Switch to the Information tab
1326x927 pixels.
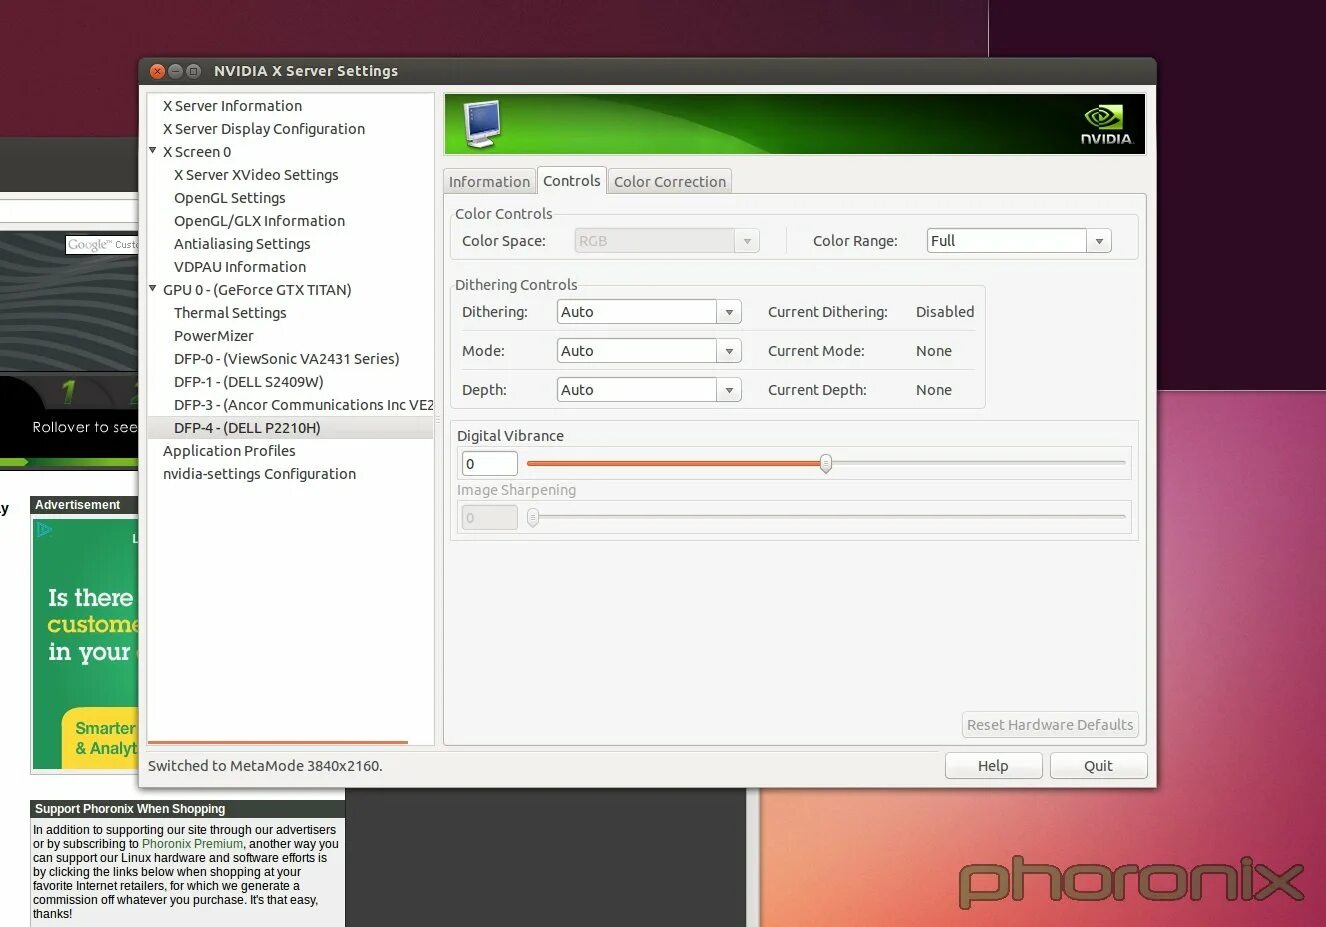[489, 181]
